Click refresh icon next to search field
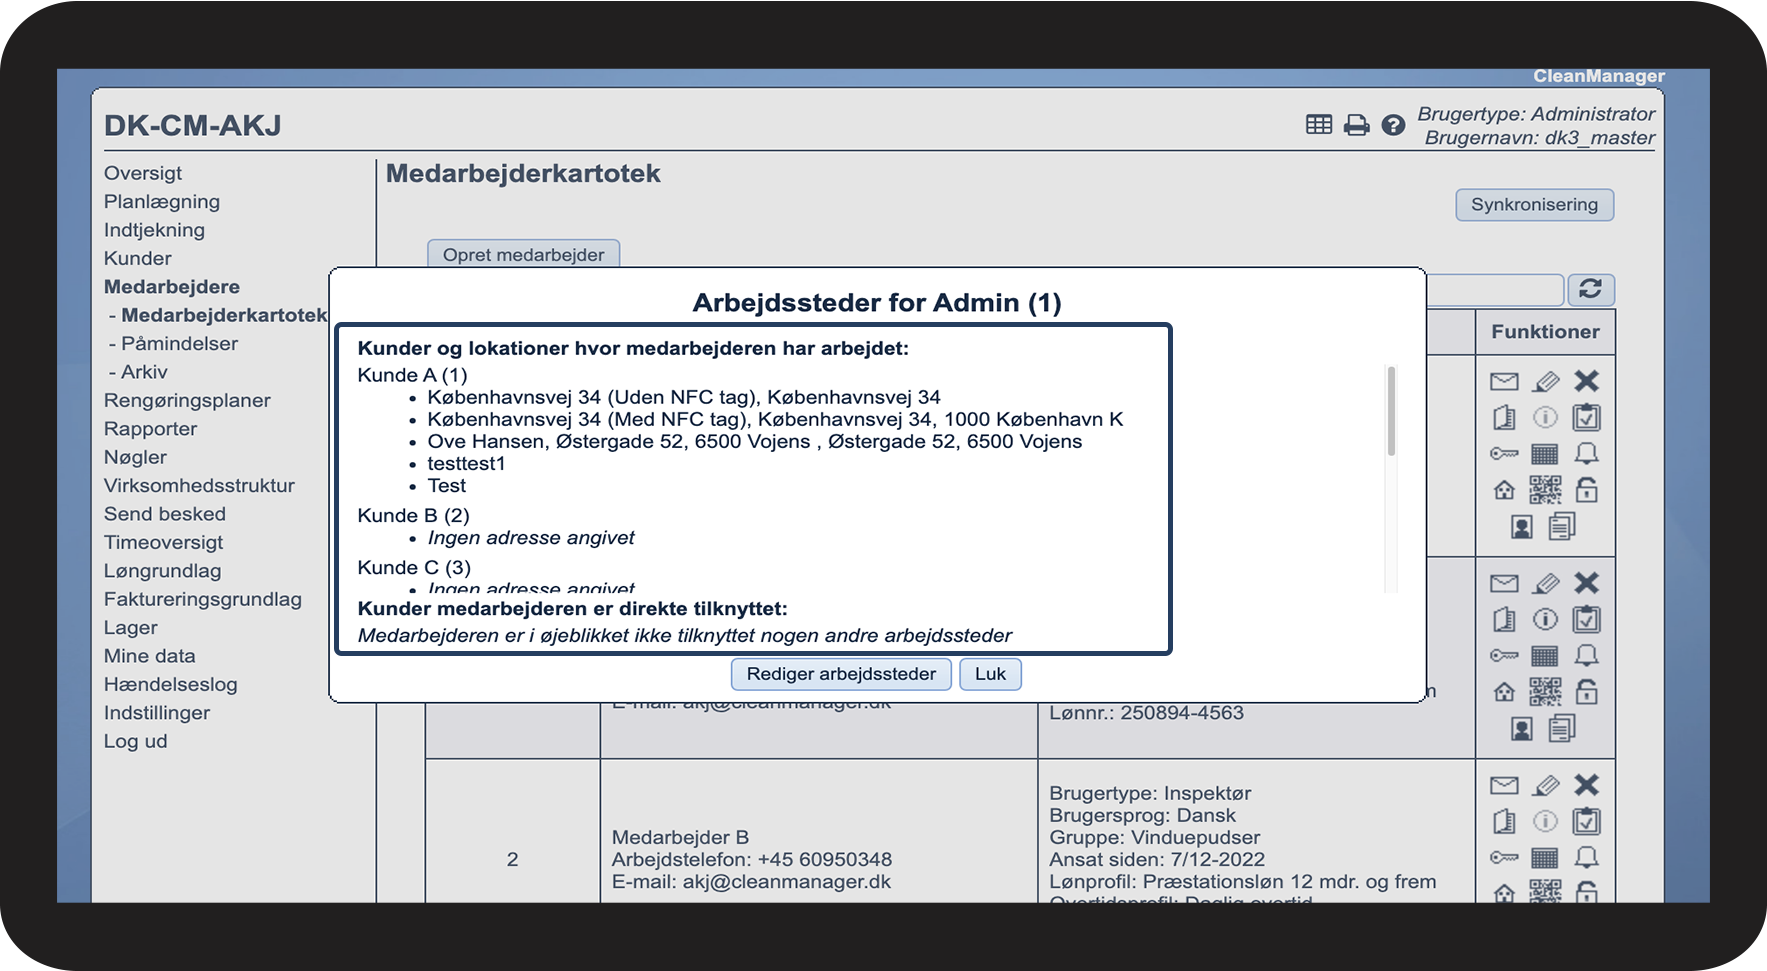Image resolution: width=1767 pixels, height=971 pixels. pos(1591,290)
